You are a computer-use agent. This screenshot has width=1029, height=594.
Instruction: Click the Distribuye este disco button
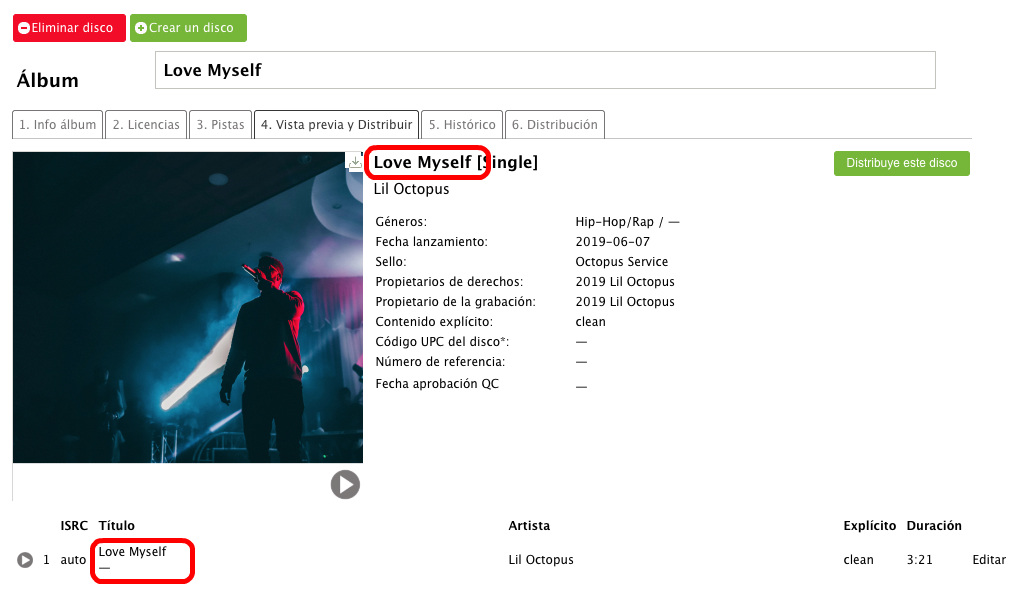coord(902,163)
